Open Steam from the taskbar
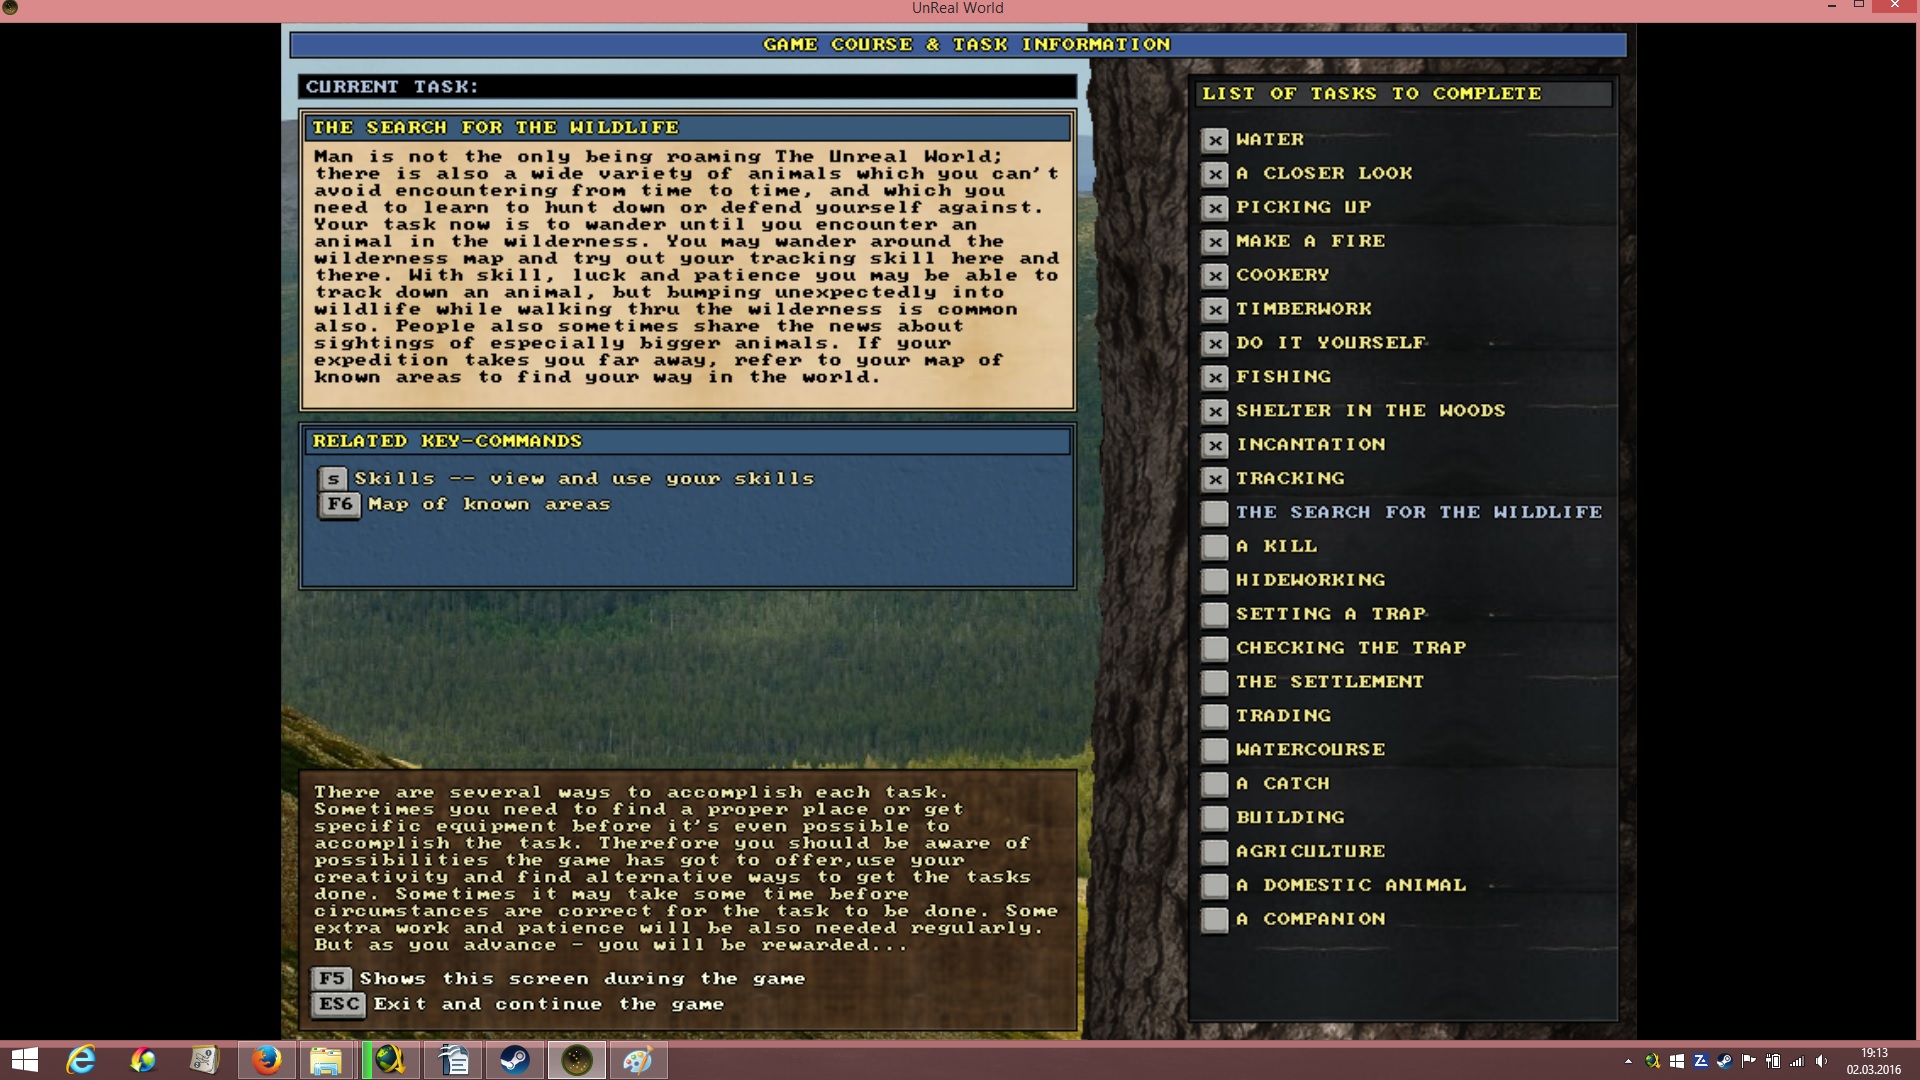Image resolution: width=1920 pixels, height=1080 pixels. pyautogui.click(x=515, y=1060)
